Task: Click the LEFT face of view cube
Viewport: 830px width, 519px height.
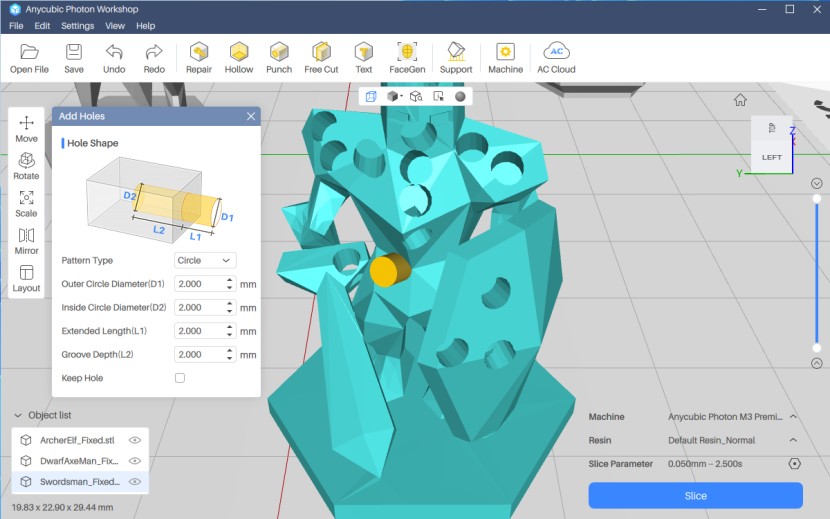Action: [771, 157]
